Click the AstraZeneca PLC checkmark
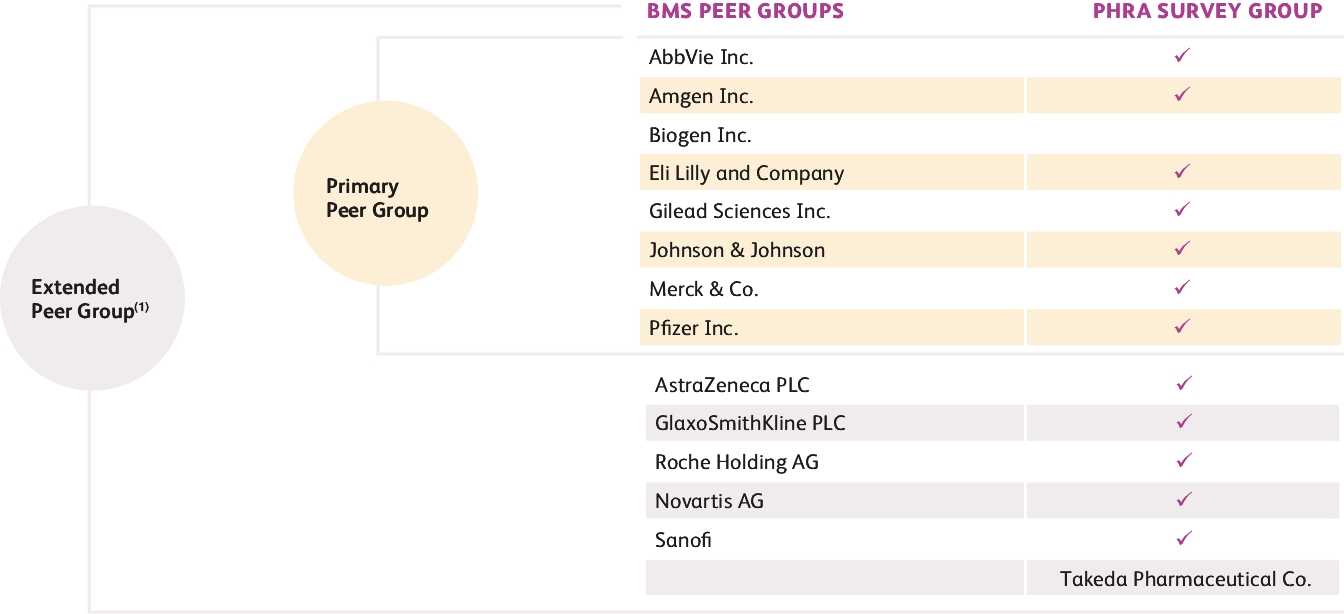The width and height of the screenshot is (1344, 614). (1184, 384)
